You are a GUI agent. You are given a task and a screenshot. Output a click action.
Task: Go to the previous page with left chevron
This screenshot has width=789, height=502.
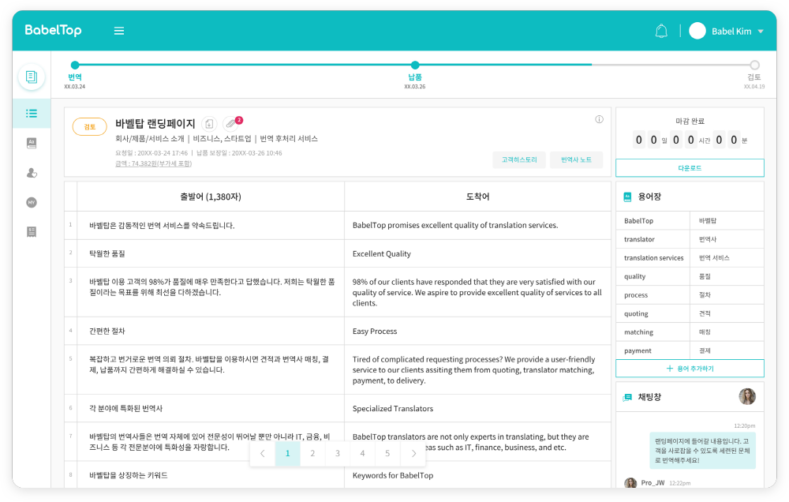262,454
